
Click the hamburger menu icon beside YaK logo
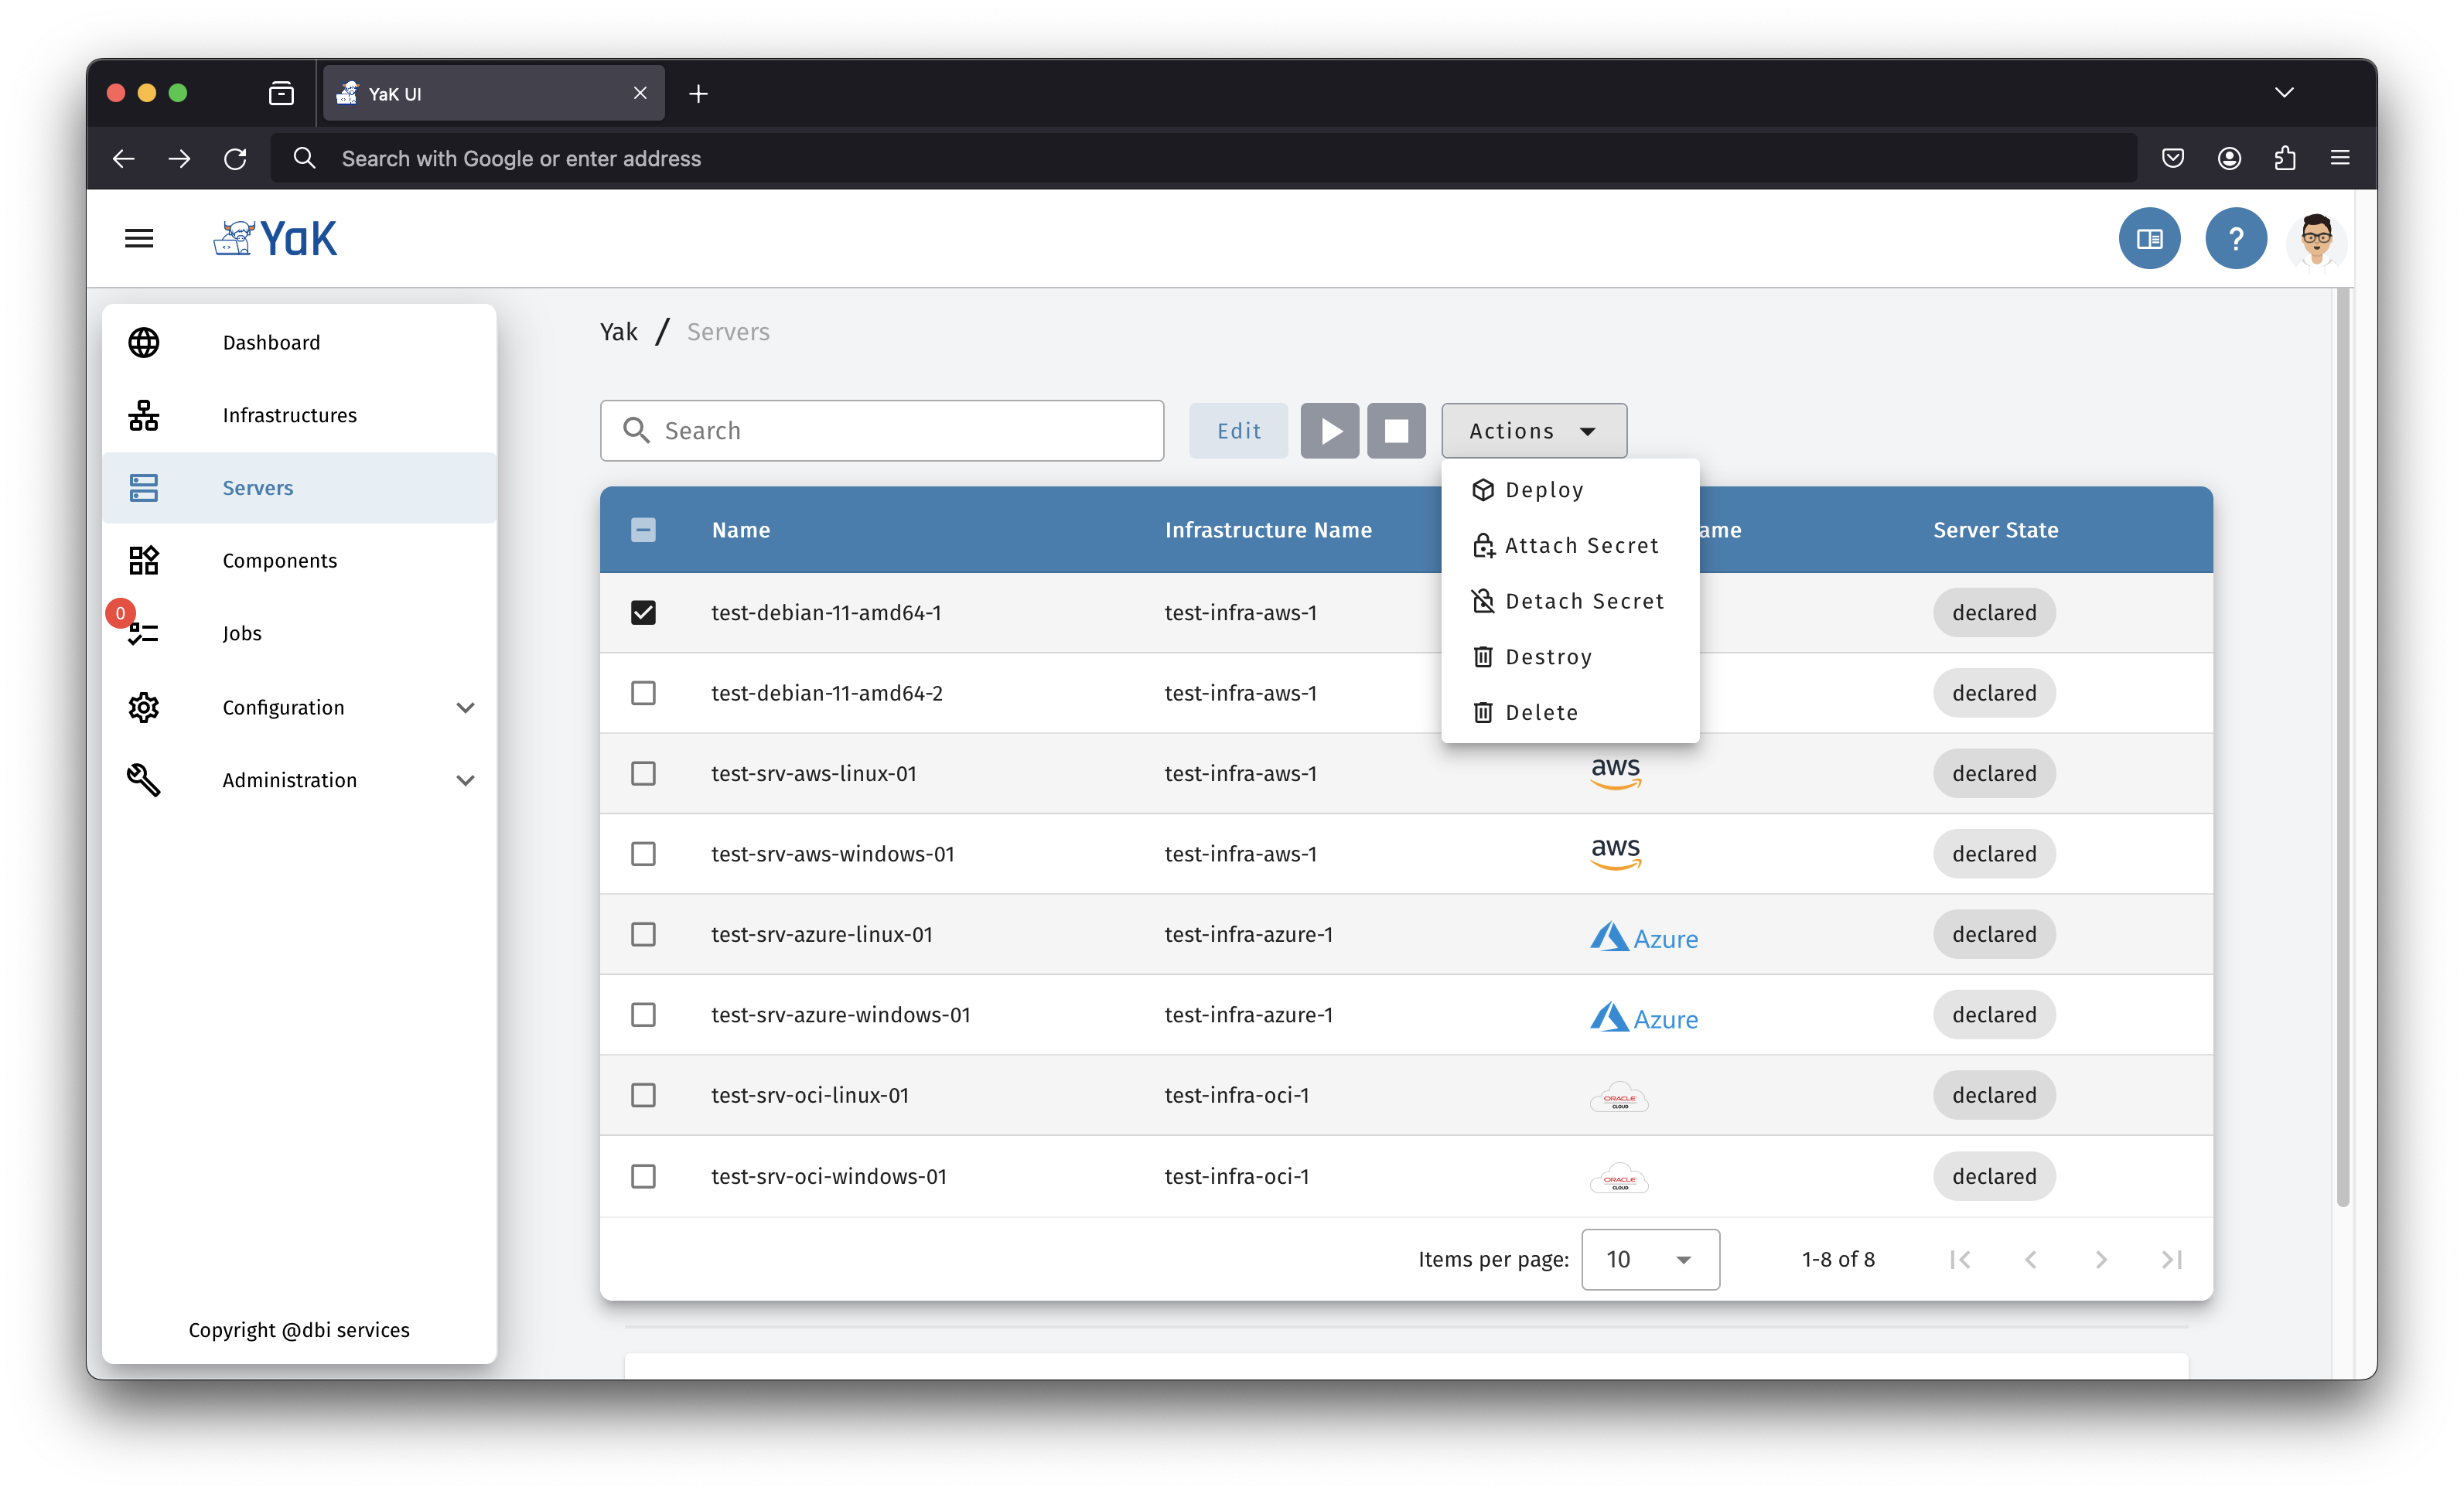(x=139, y=238)
